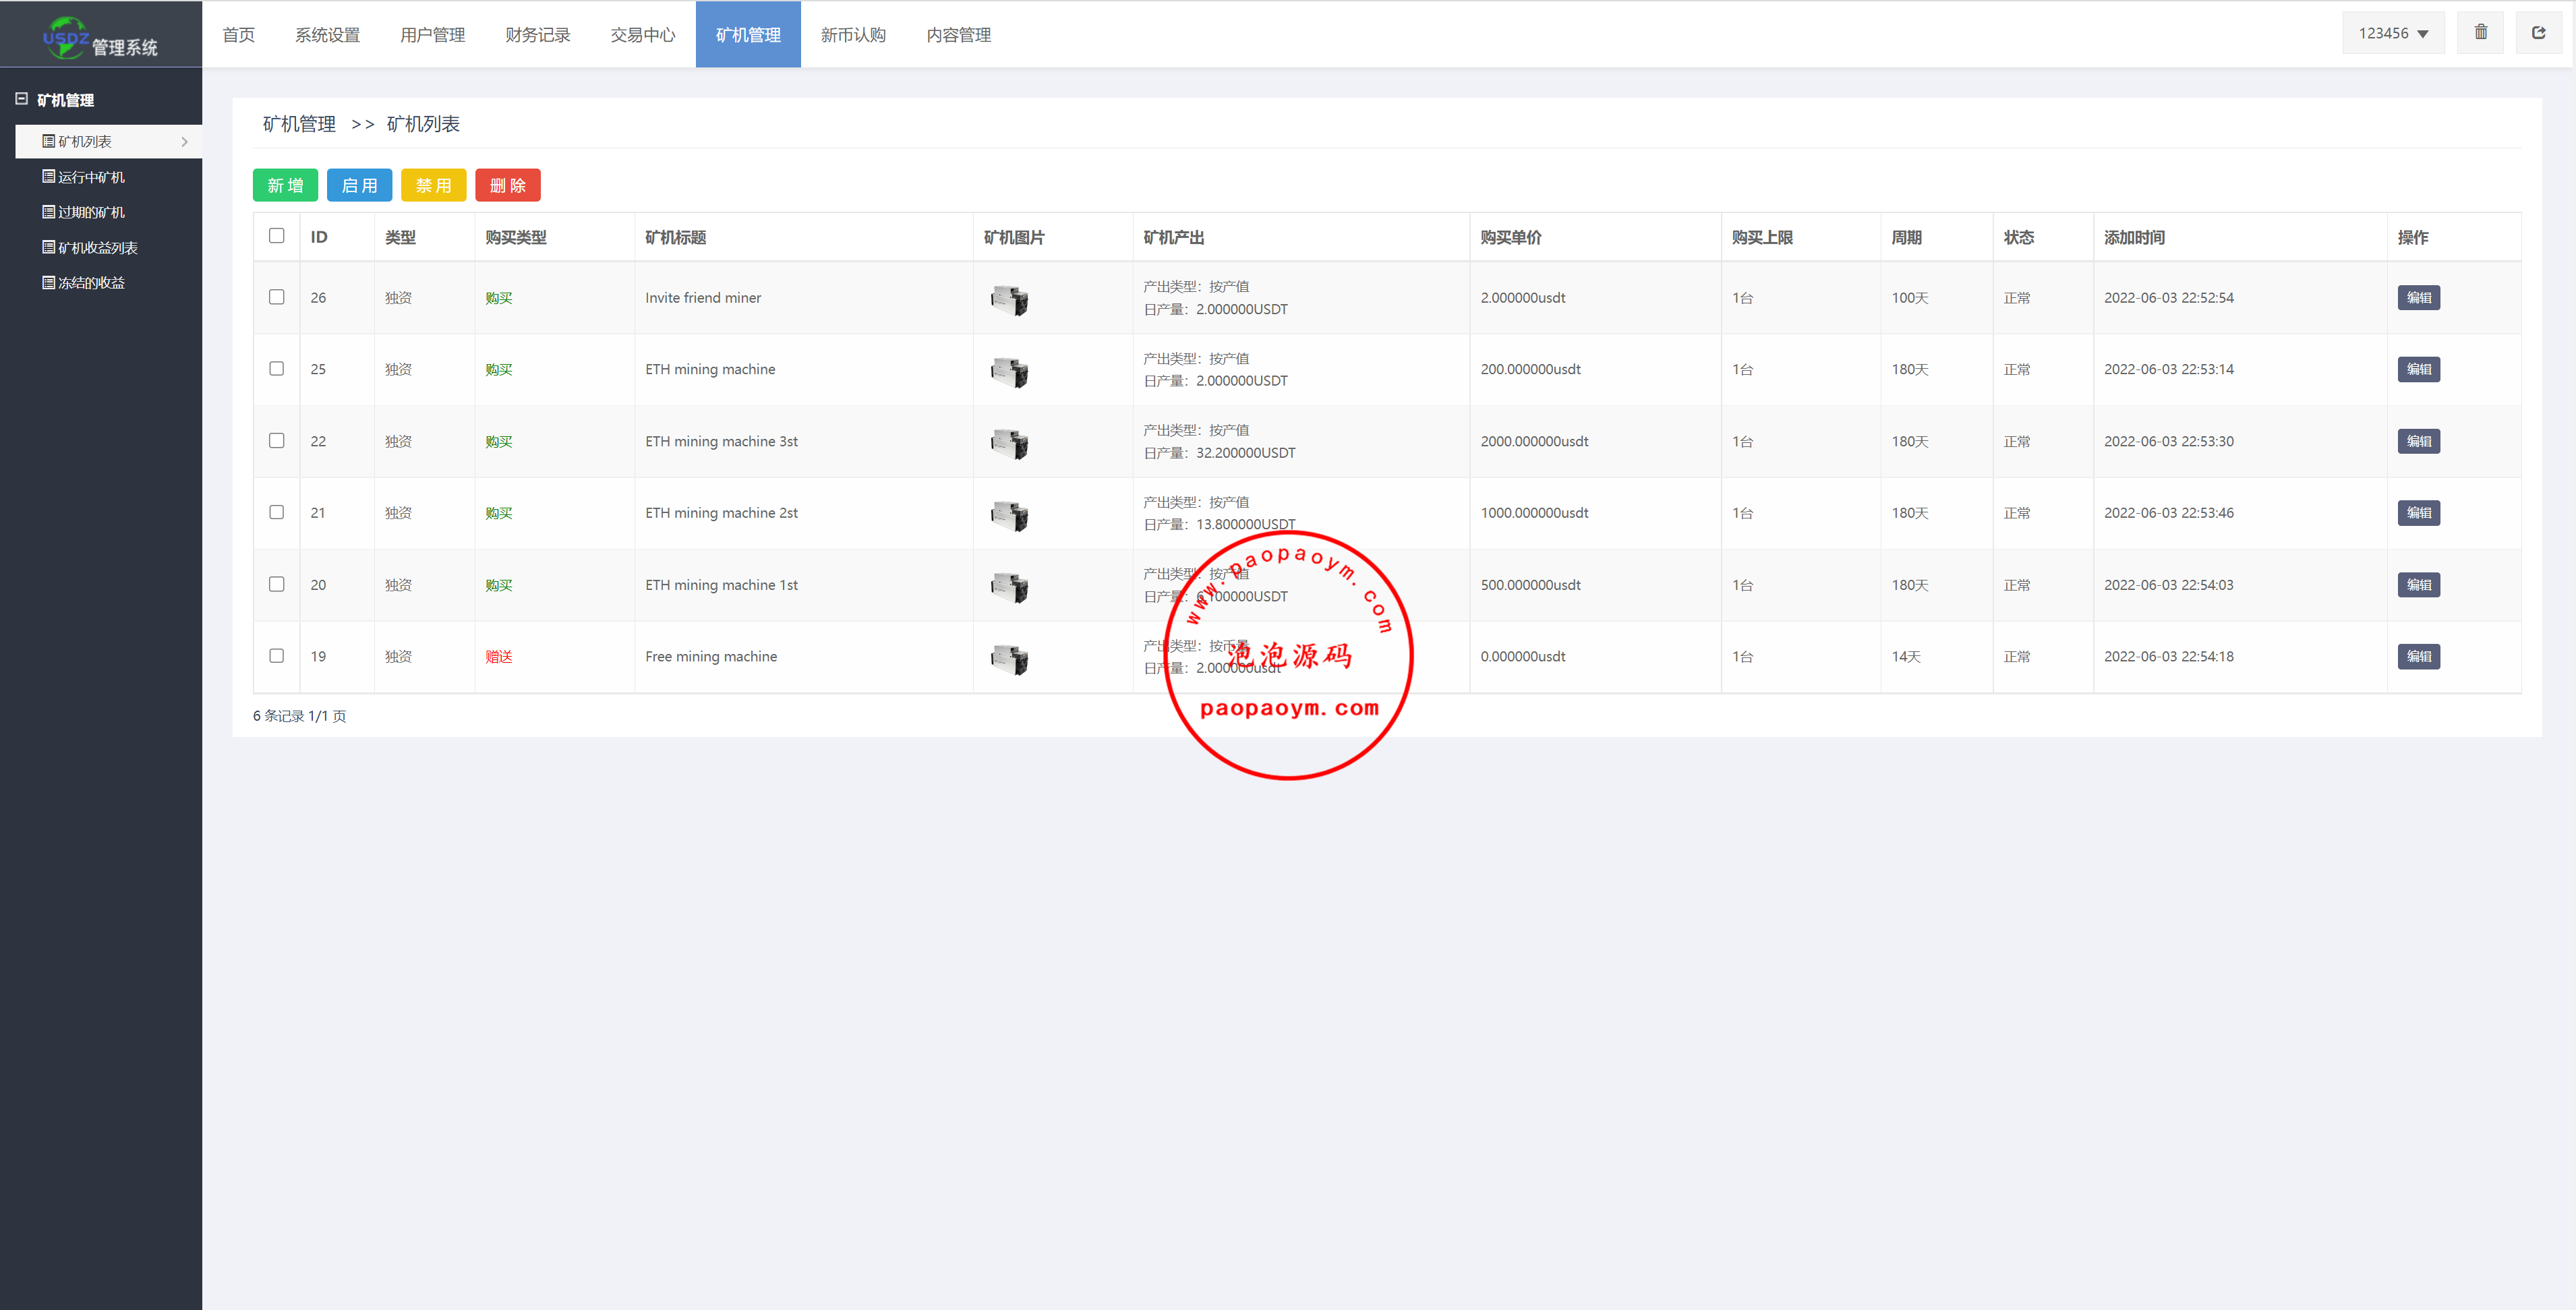Image resolution: width=2576 pixels, height=1310 pixels.
Task: Click the logout arrow icon at top right
Action: (2538, 33)
